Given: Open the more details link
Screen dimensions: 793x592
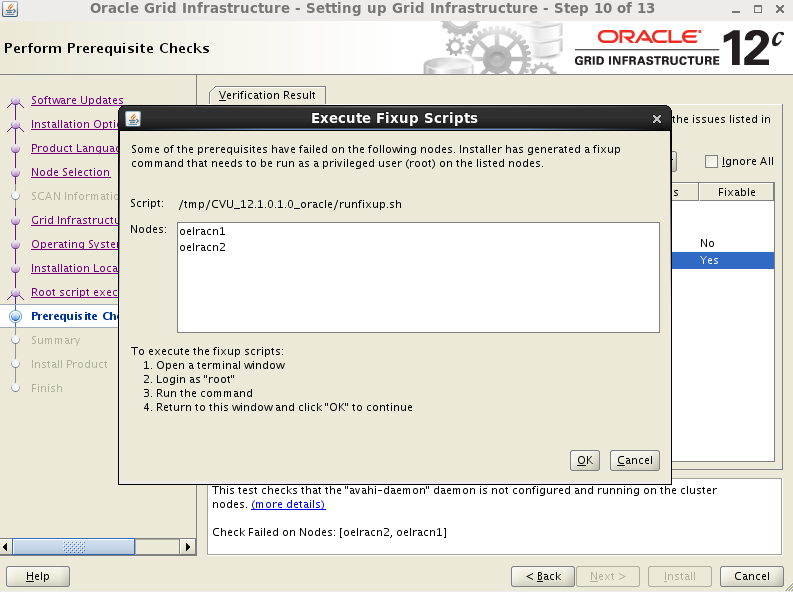Looking at the screenshot, I should [288, 505].
